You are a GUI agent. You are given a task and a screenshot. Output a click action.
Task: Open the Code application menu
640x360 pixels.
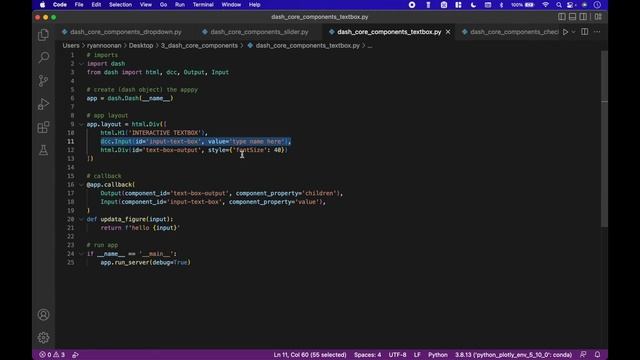point(60,5)
